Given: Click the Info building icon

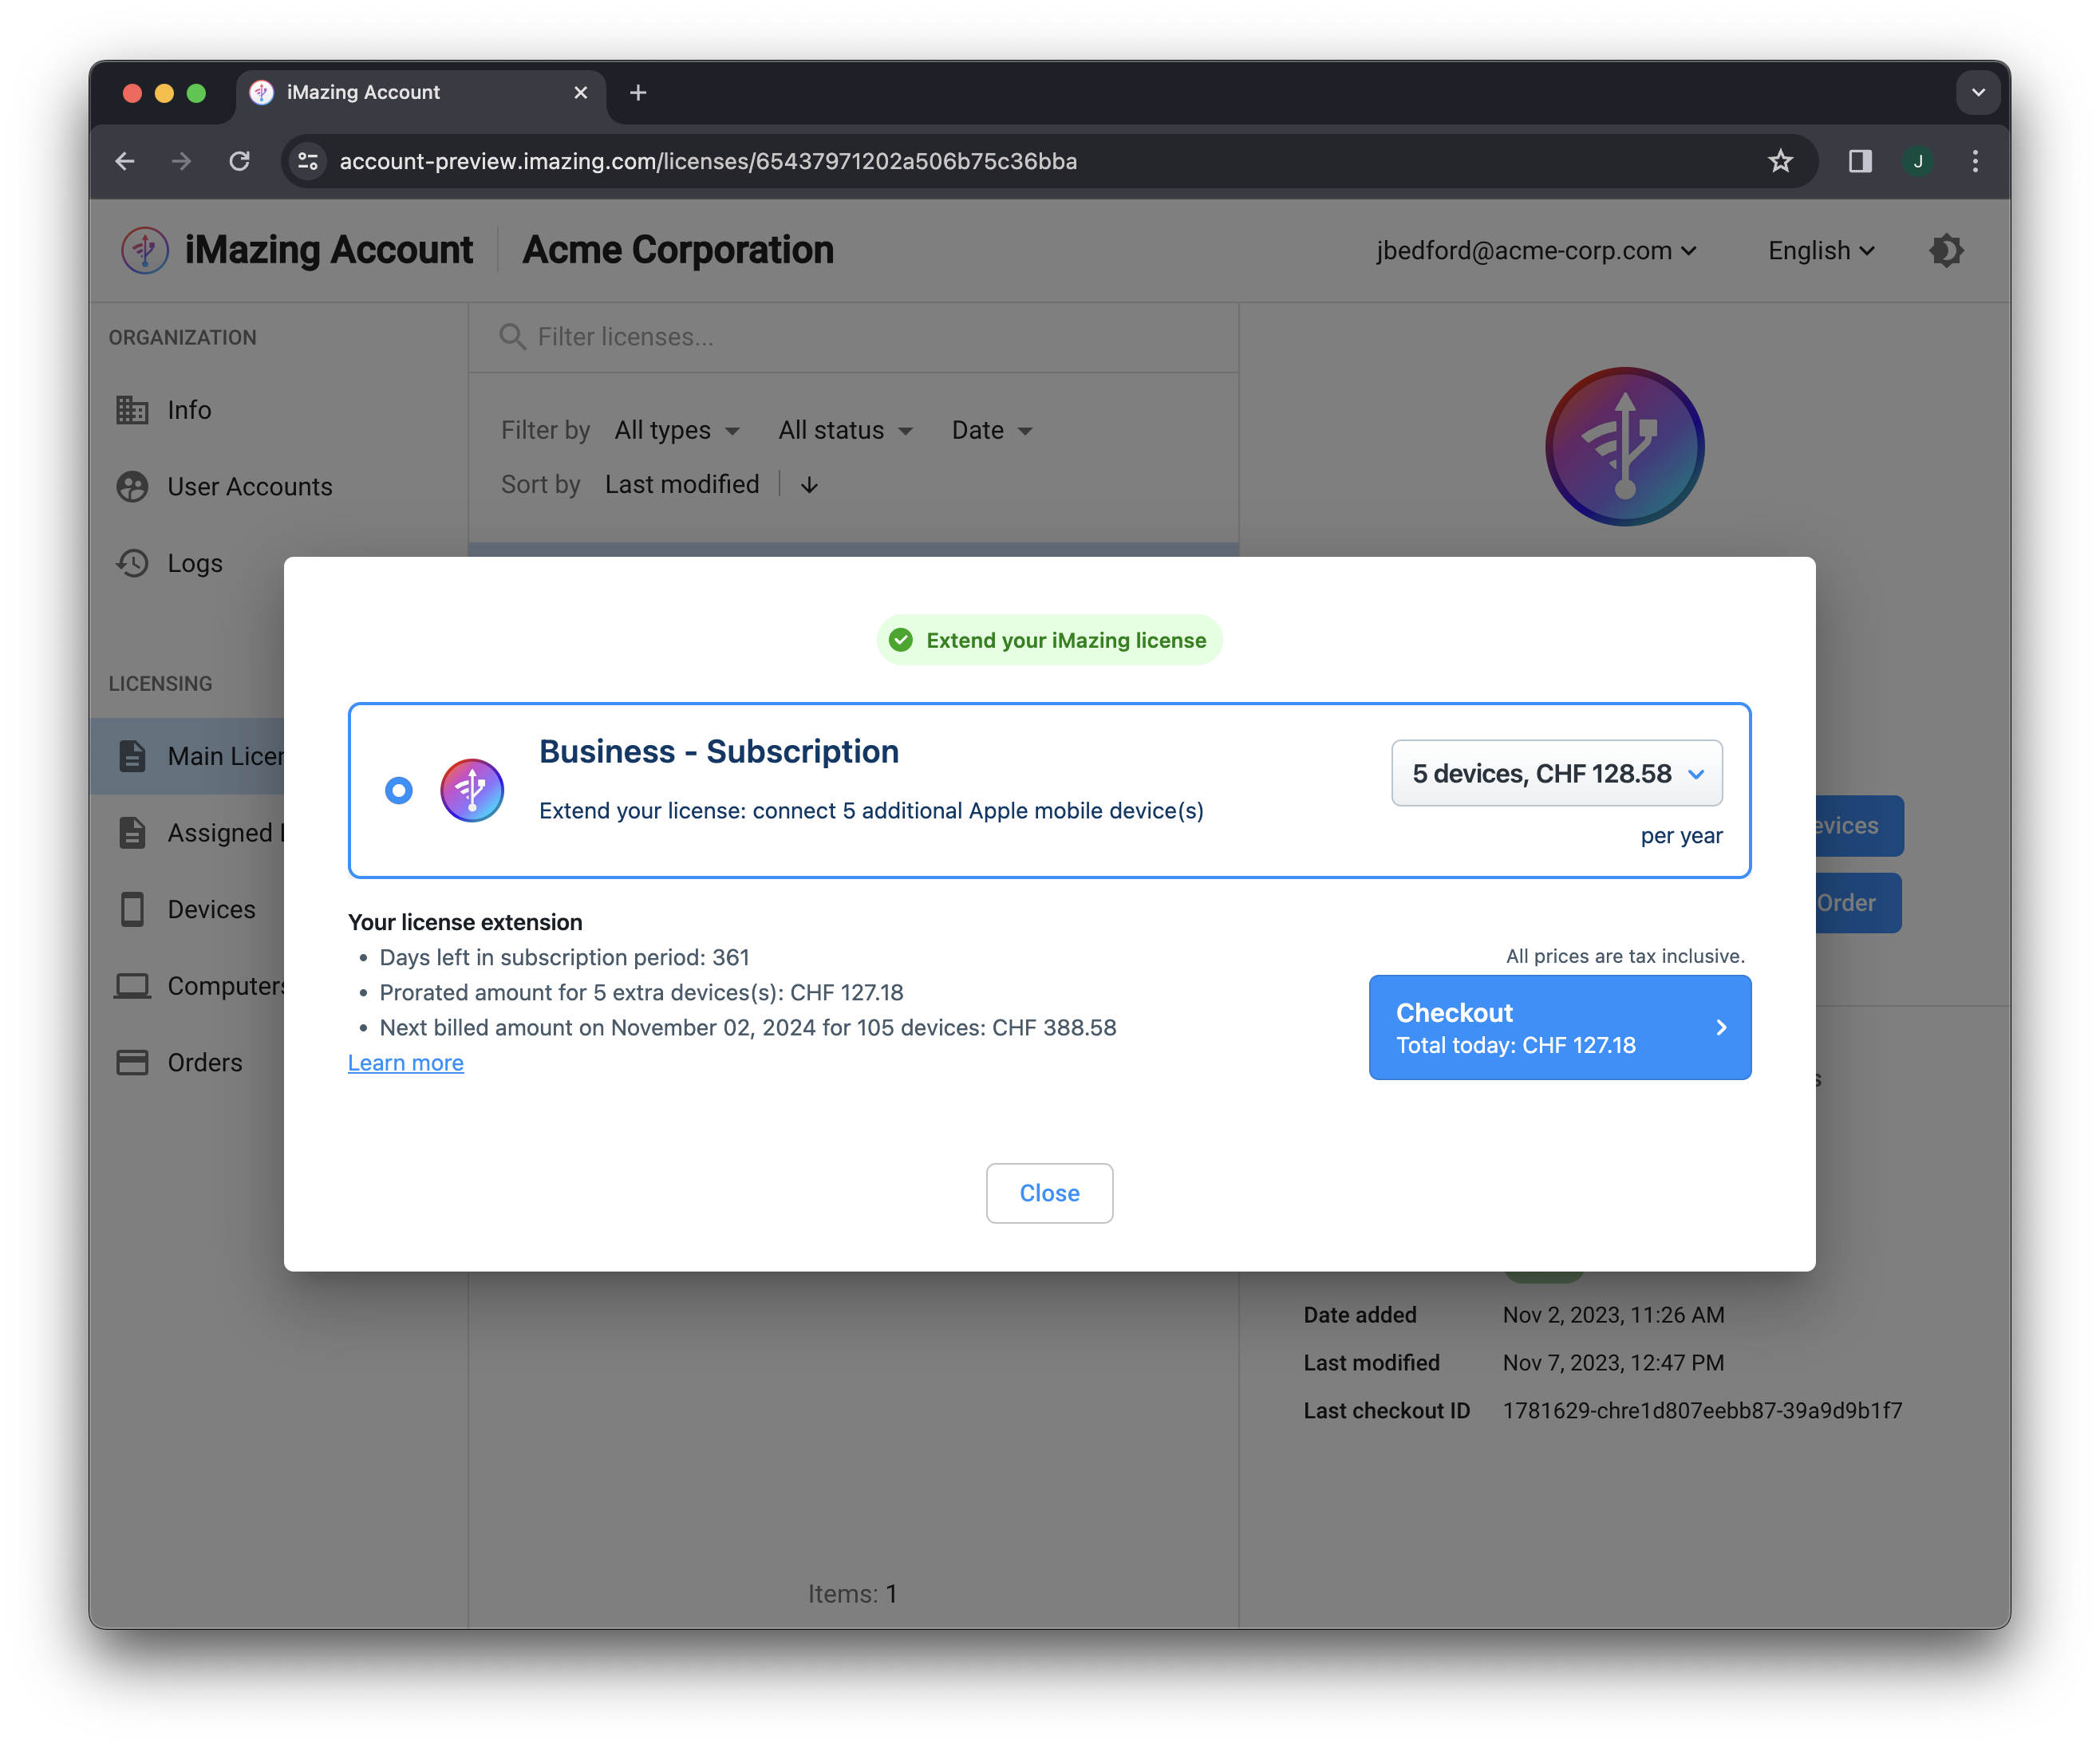Looking at the screenshot, I should click(132, 410).
